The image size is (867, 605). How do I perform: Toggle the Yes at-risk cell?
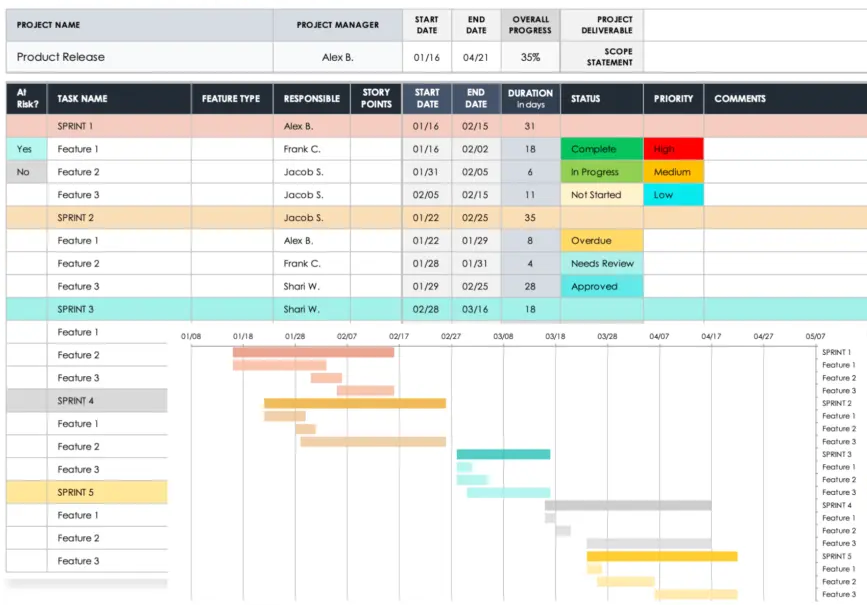click(25, 149)
